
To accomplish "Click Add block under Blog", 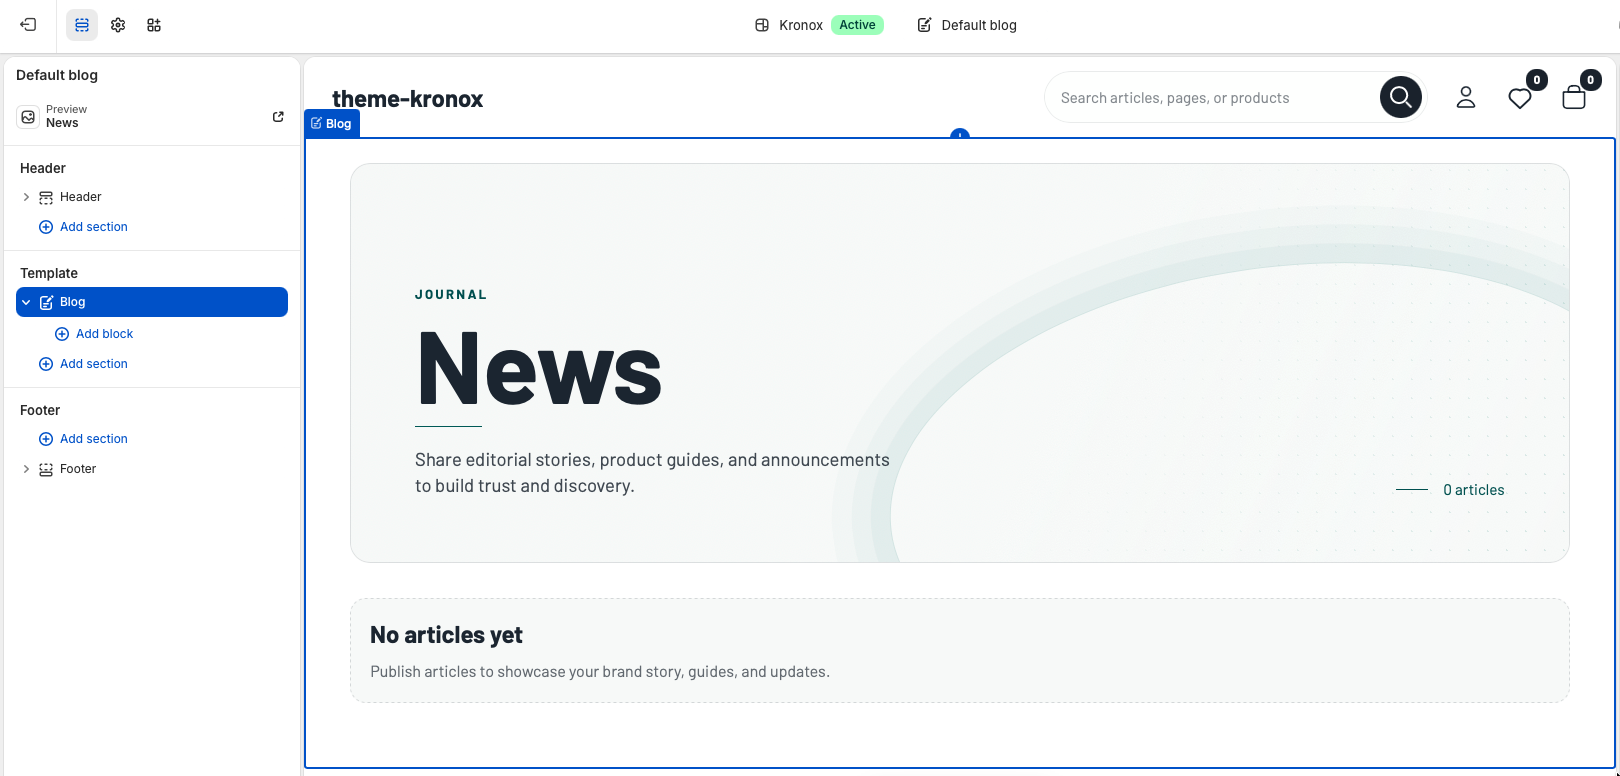I will pos(94,334).
